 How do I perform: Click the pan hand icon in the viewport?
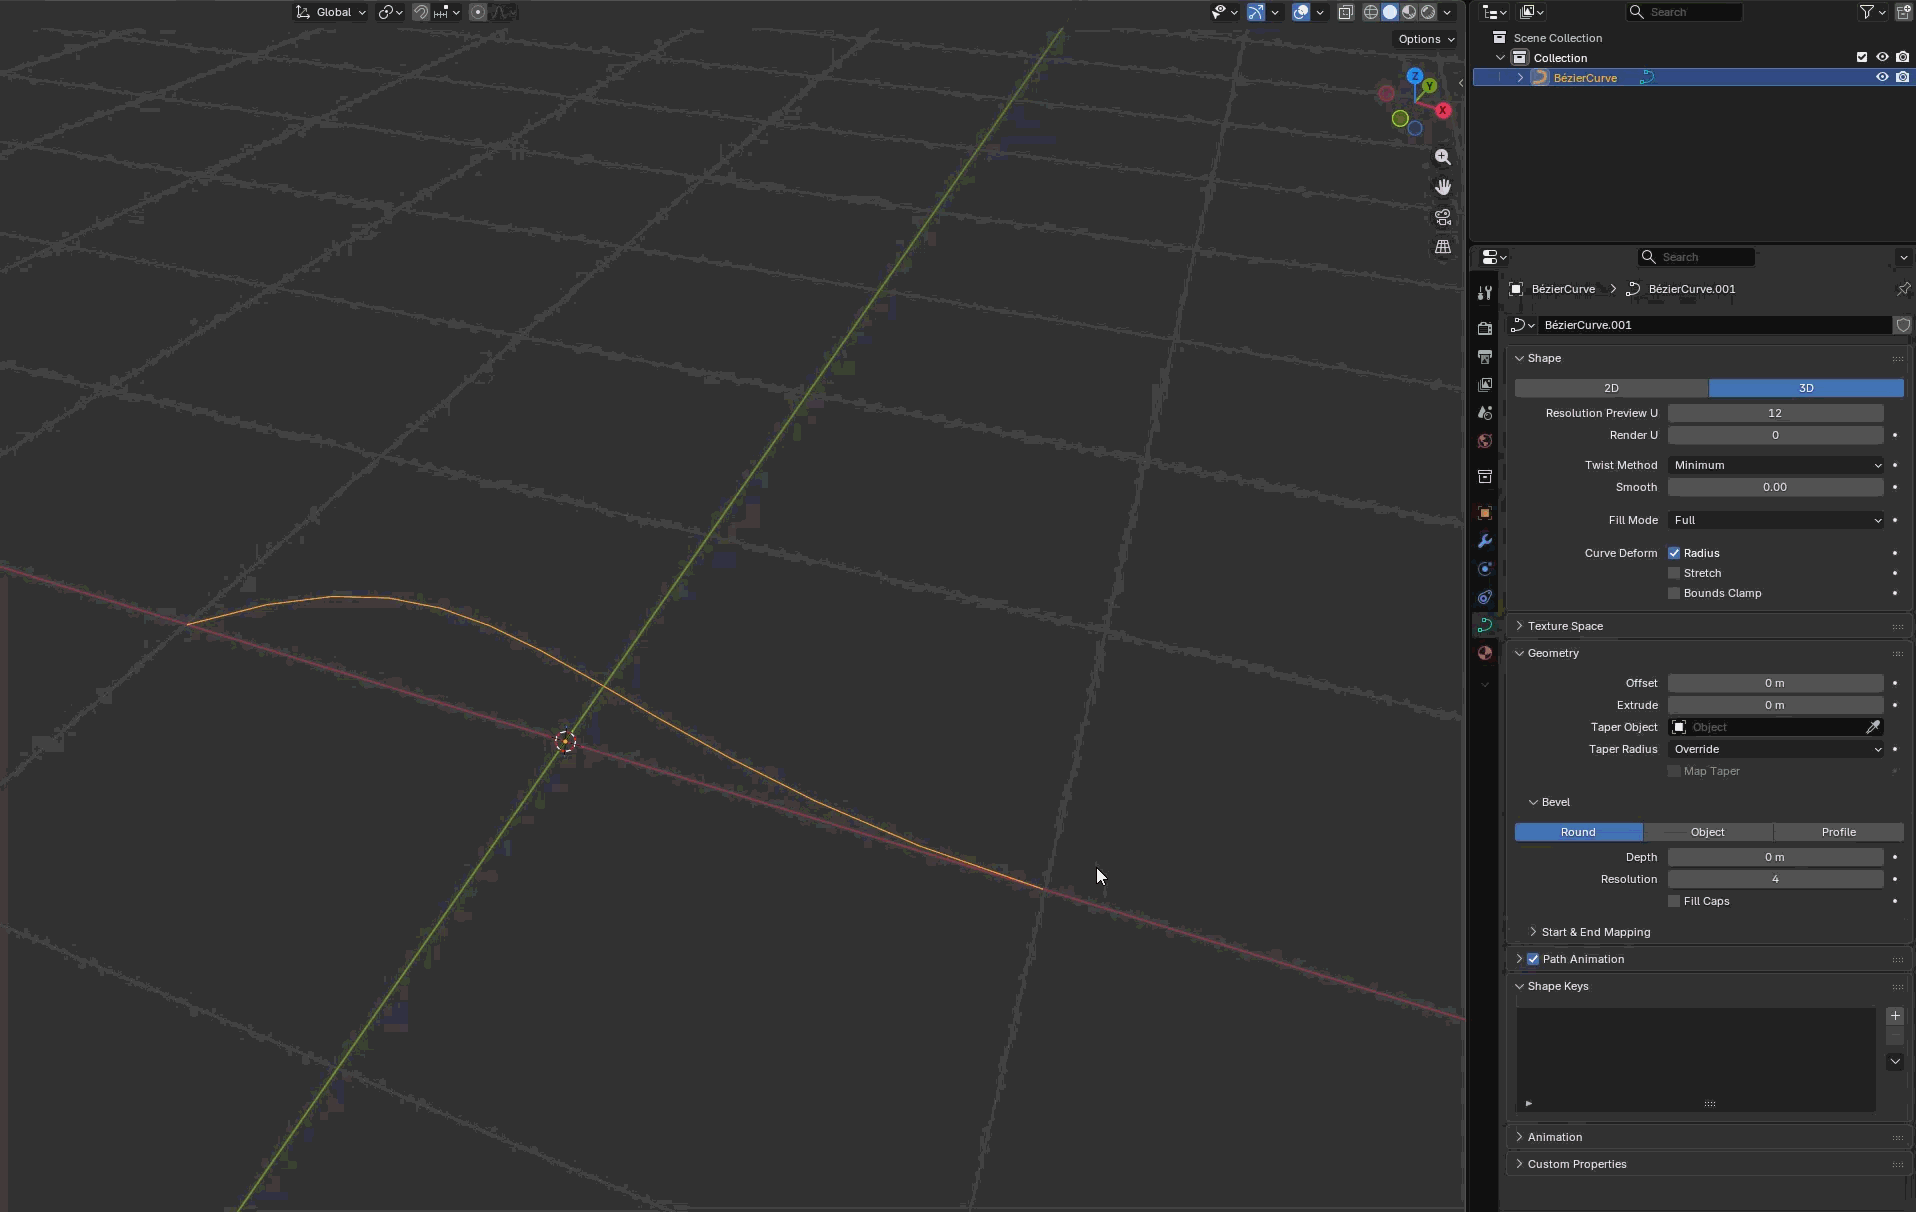1443,187
